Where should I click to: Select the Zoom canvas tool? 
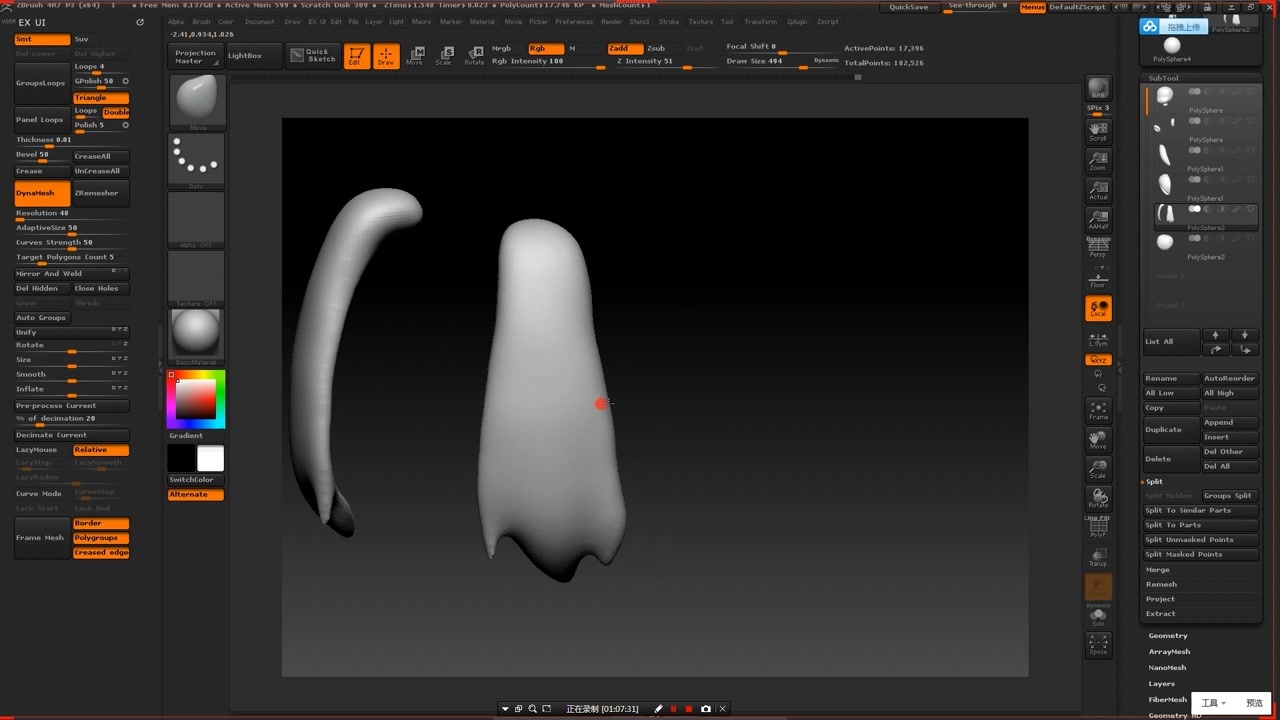tap(1098, 160)
